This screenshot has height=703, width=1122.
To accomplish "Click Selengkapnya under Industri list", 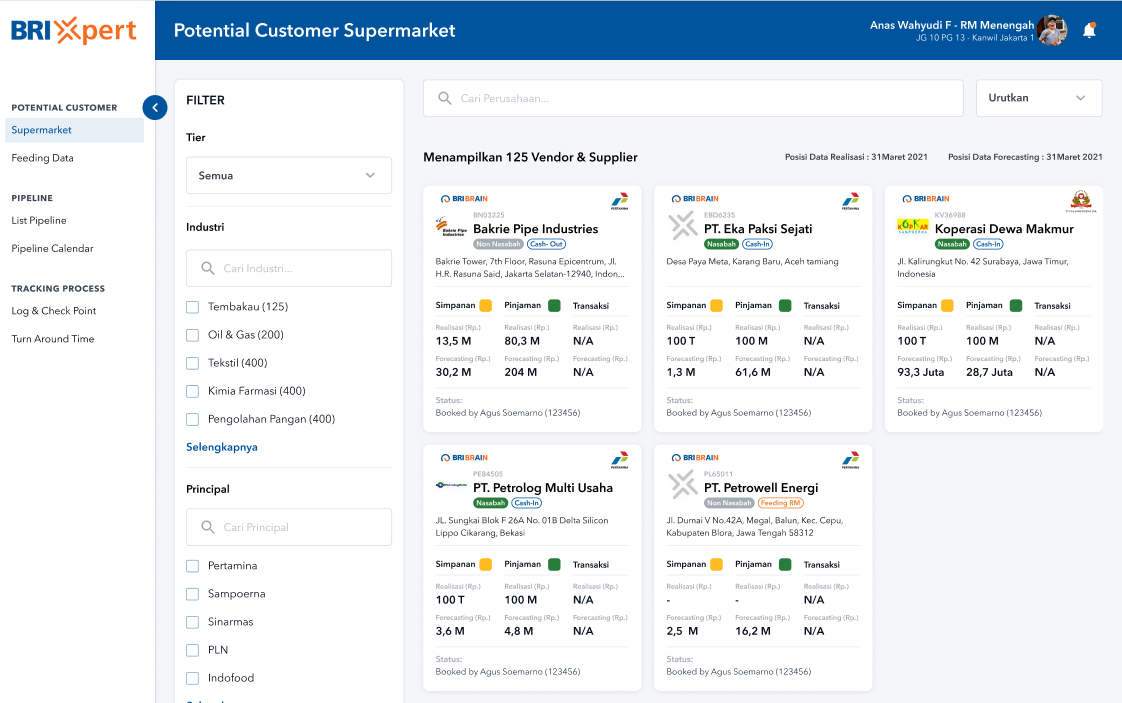I will 222,447.
